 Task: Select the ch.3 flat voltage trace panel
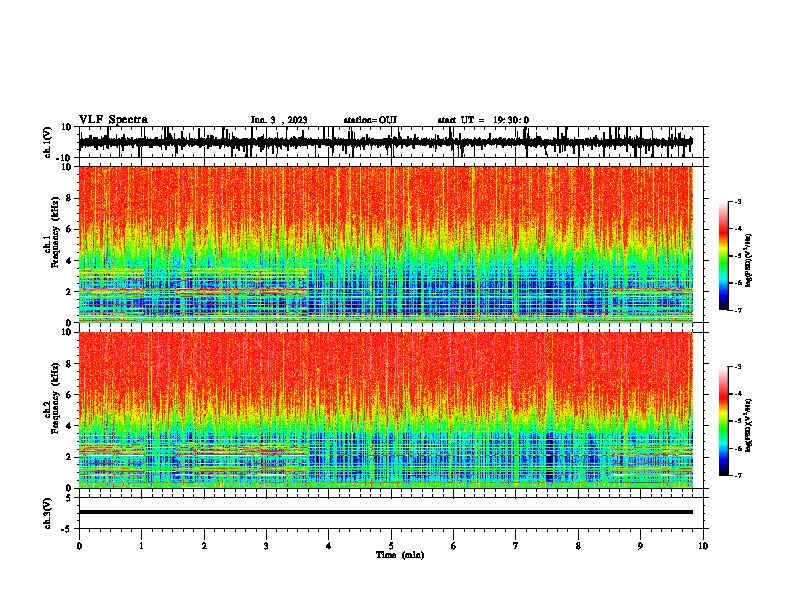pyautogui.click(x=391, y=513)
